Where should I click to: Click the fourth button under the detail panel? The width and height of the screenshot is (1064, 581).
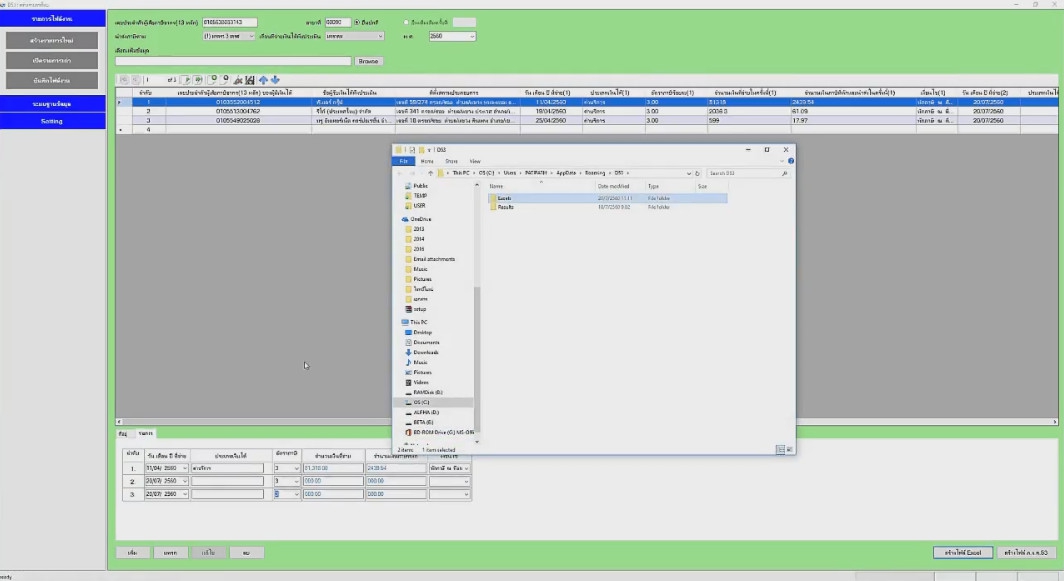(x=246, y=552)
